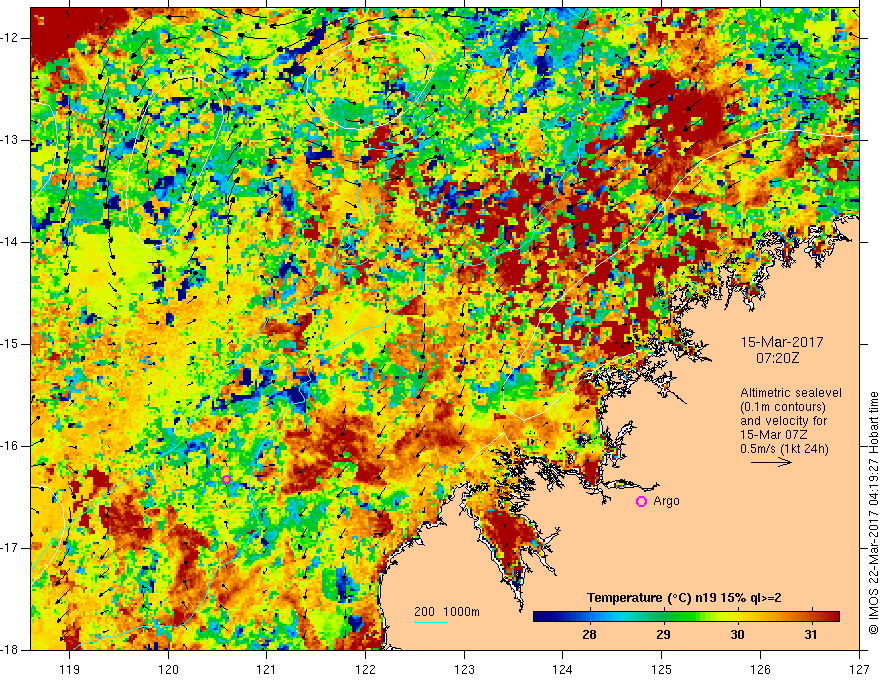Click the longitude label 120
This screenshot has width=880, height=680.
168,669
